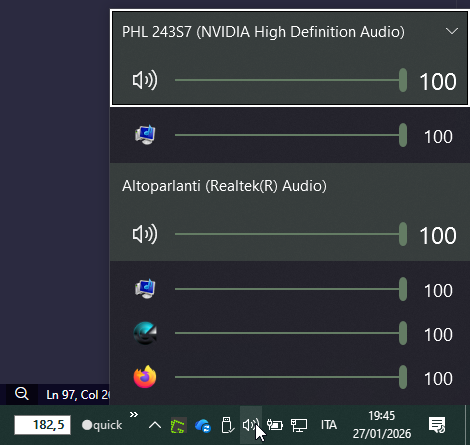The image size is (470, 445).
Task: Click the teal circular app volume icon
Action: (145, 333)
